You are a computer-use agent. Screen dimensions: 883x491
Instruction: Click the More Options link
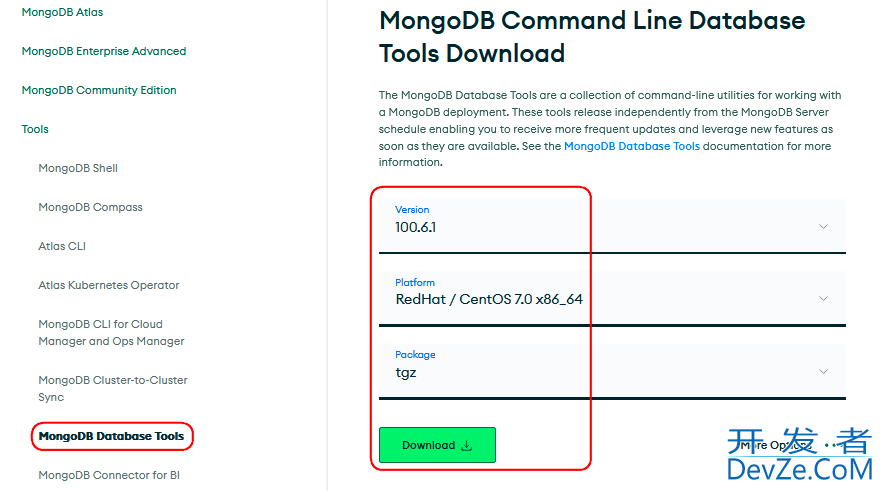tap(768, 445)
